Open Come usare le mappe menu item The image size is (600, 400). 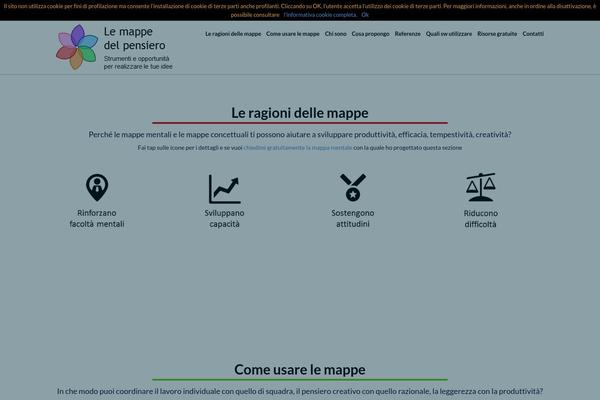coord(293,34)
